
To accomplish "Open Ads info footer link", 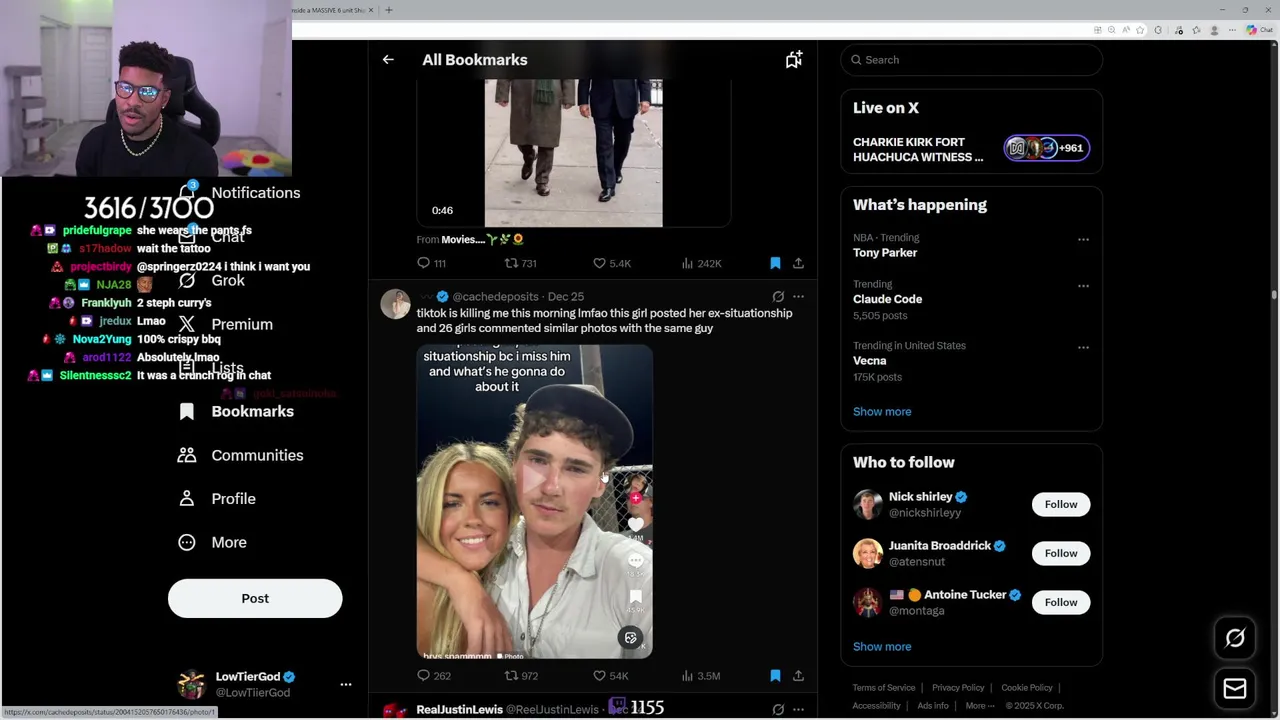I will click(x=933, y=706).
